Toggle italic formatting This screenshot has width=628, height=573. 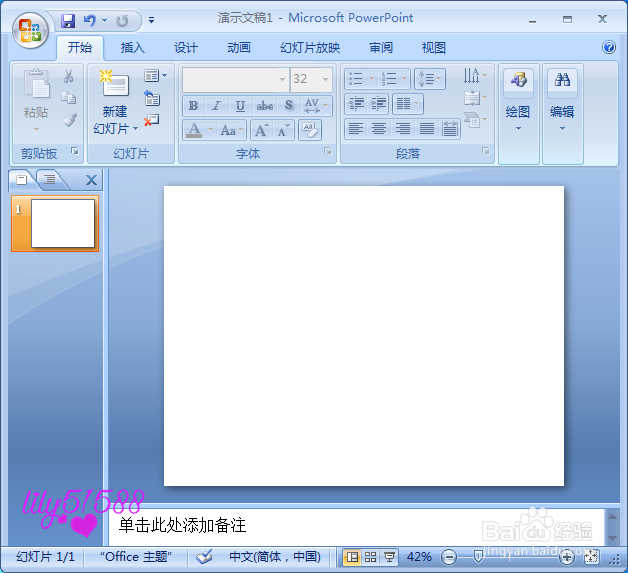(x=217, y=106)
